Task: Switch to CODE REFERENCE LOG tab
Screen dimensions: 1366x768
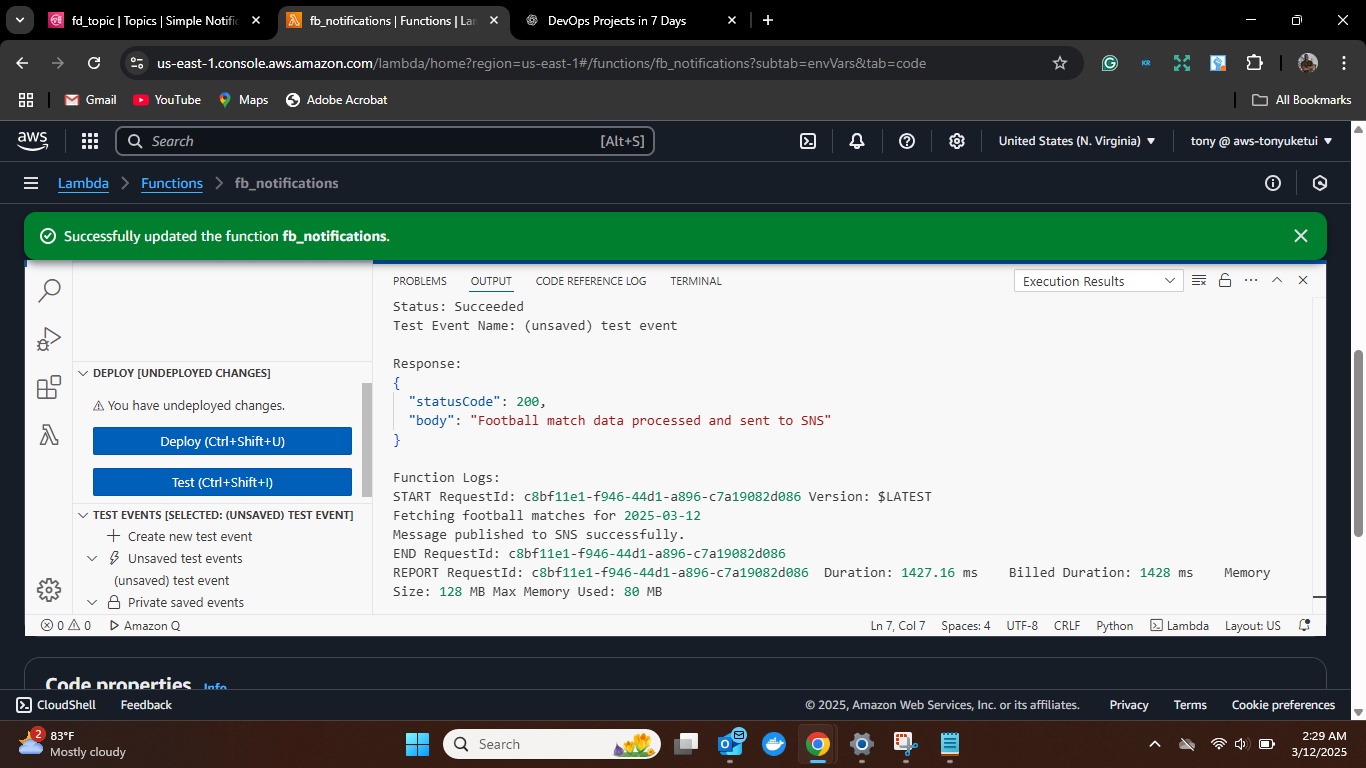Action: pos(591,281)
